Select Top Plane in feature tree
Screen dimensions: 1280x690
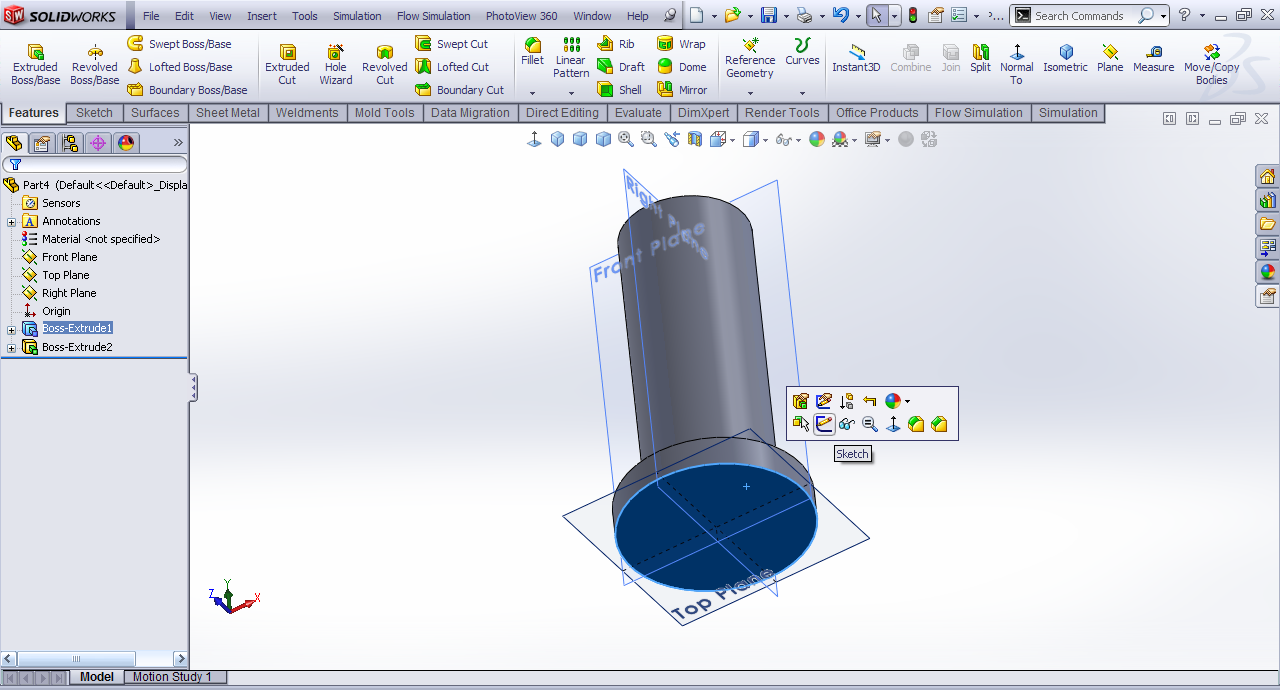[x=65, y=275]
